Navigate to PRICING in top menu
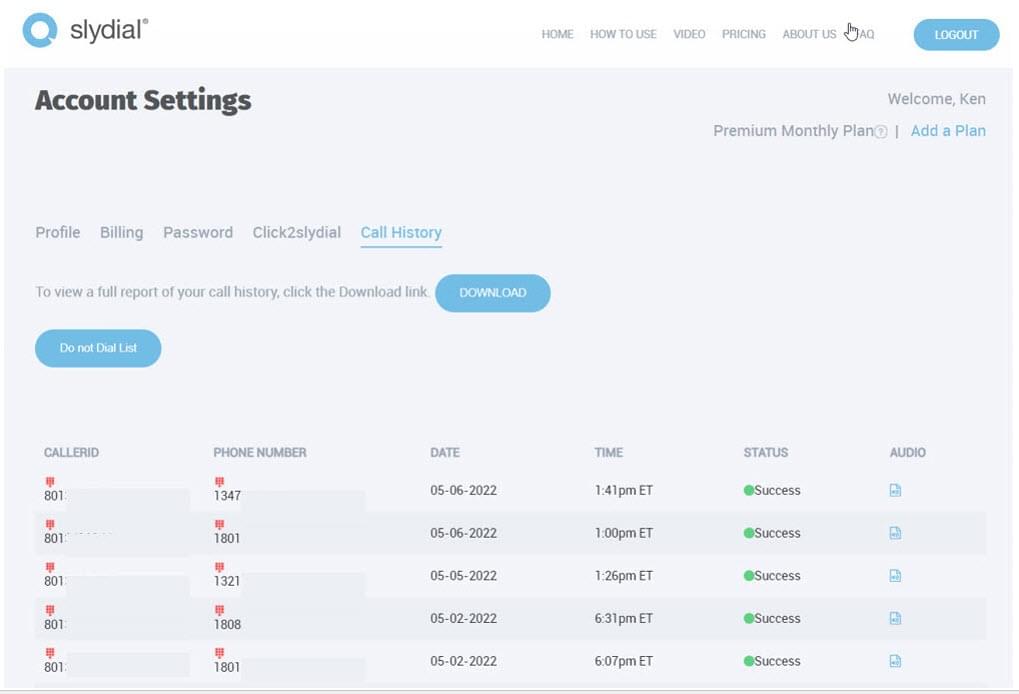Image resolution: width=1019 pixels, height=694 pixels. pos(743,34)
